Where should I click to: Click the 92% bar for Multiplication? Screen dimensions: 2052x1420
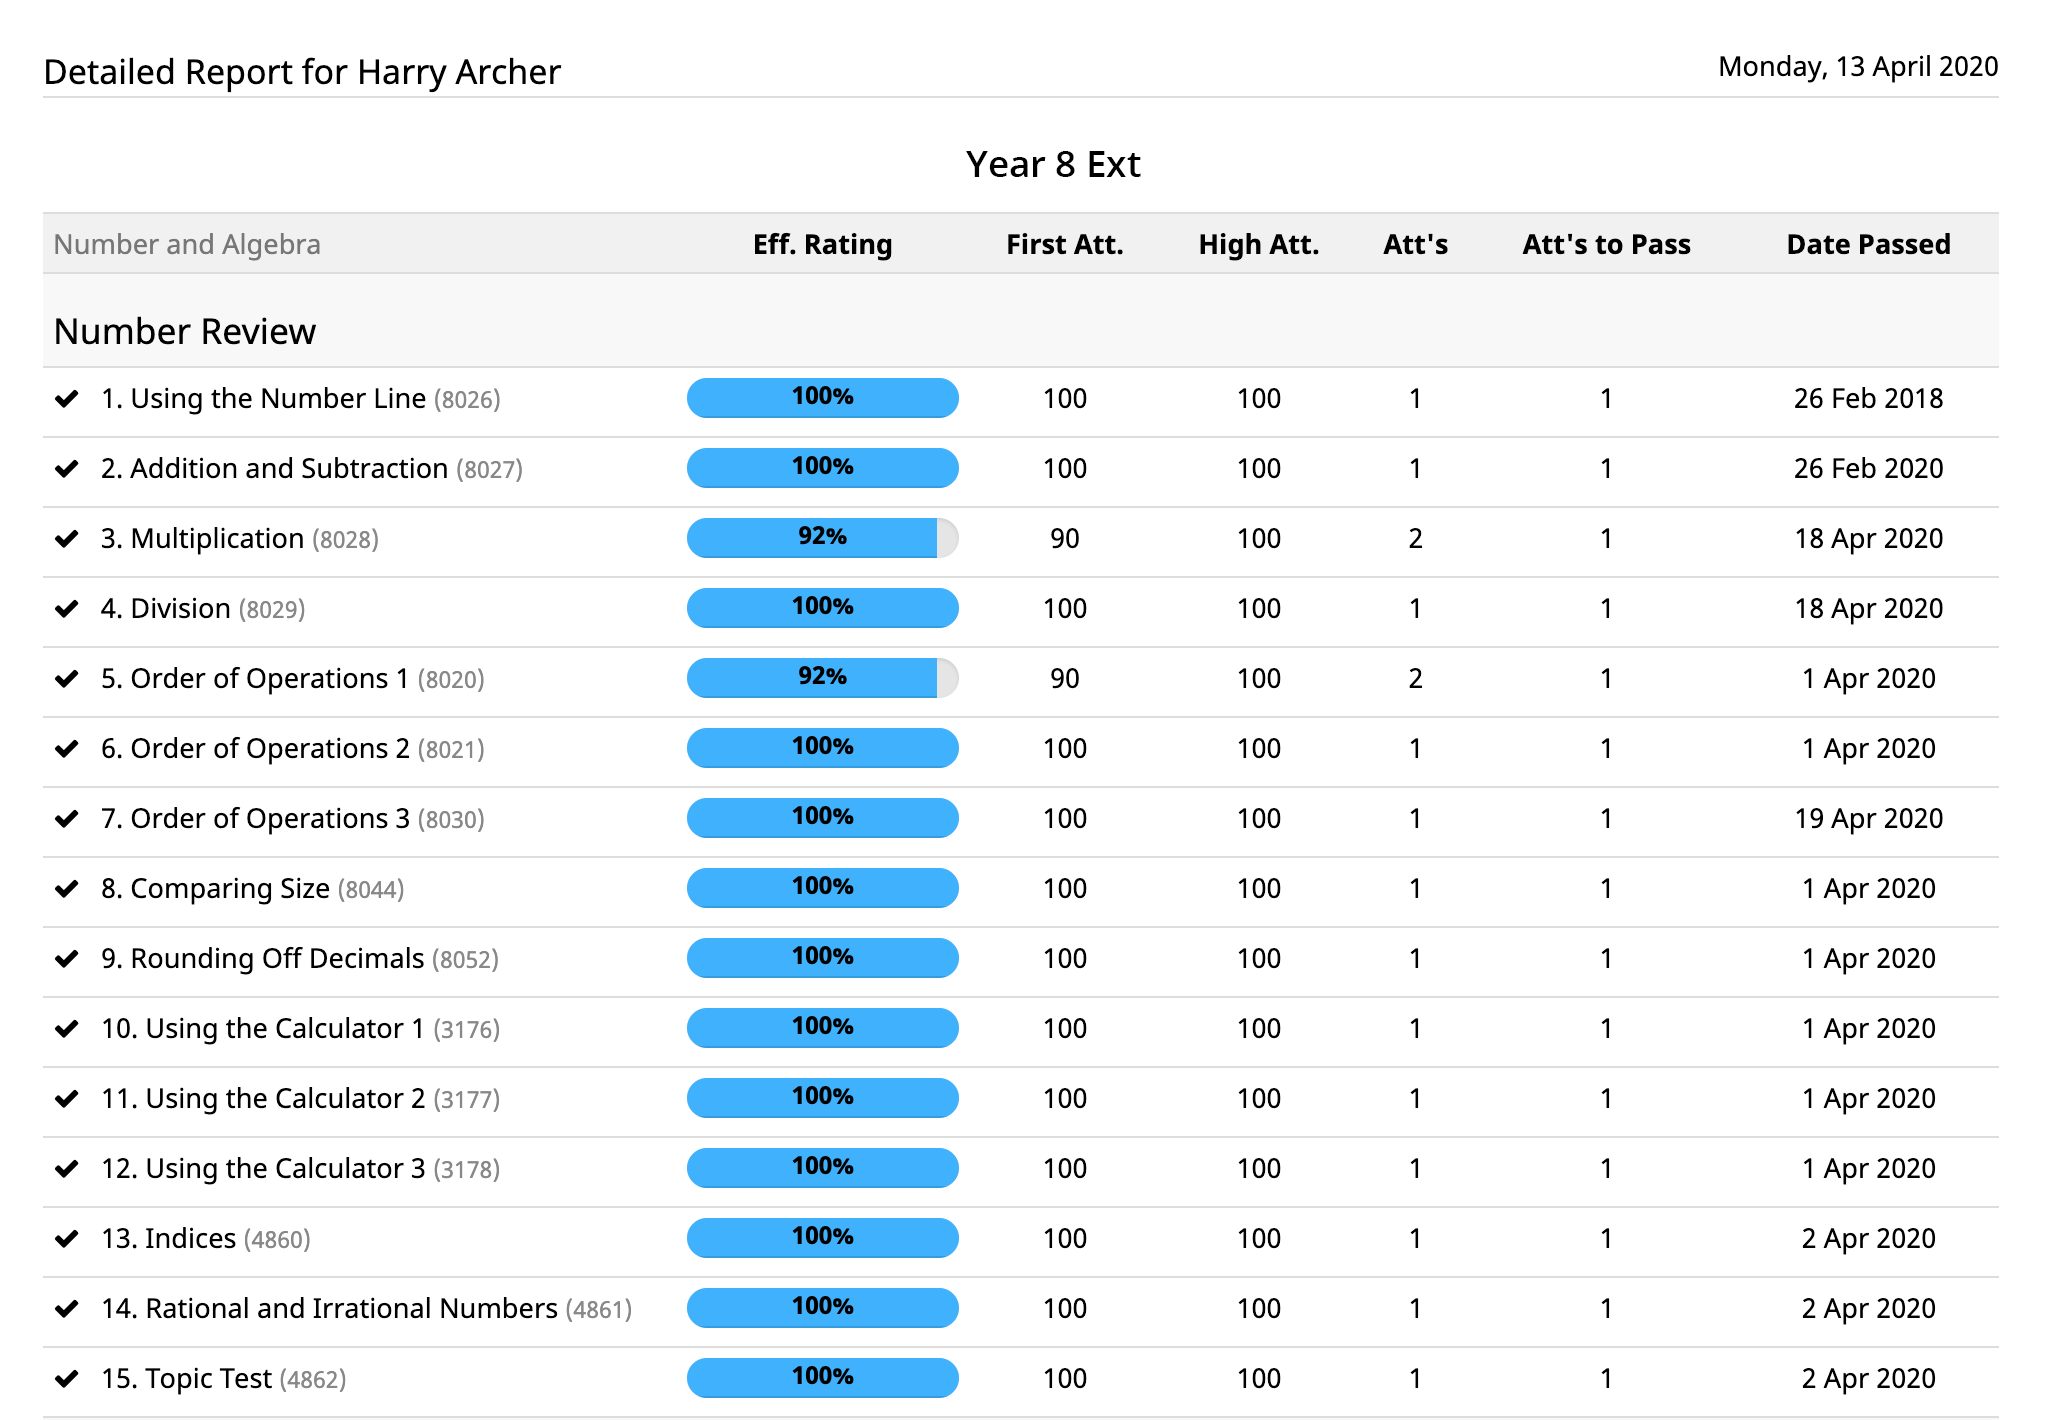822,538
